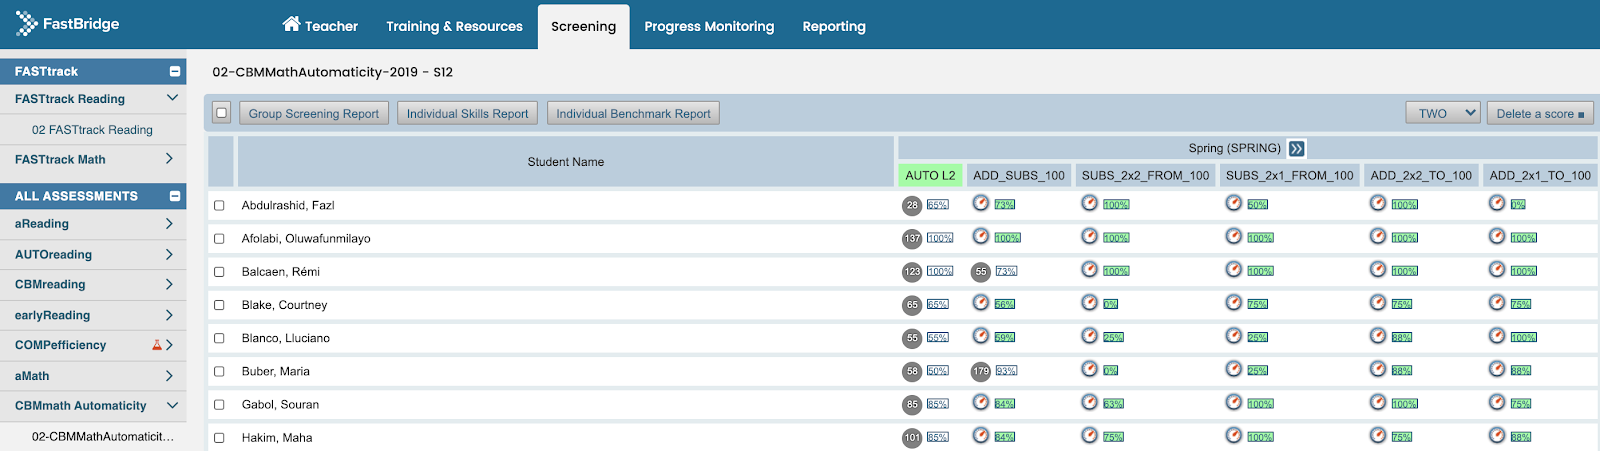Select Abdulrashid, Fazl row checkbox
This screenshot has width=1600, height=451.
219,205
